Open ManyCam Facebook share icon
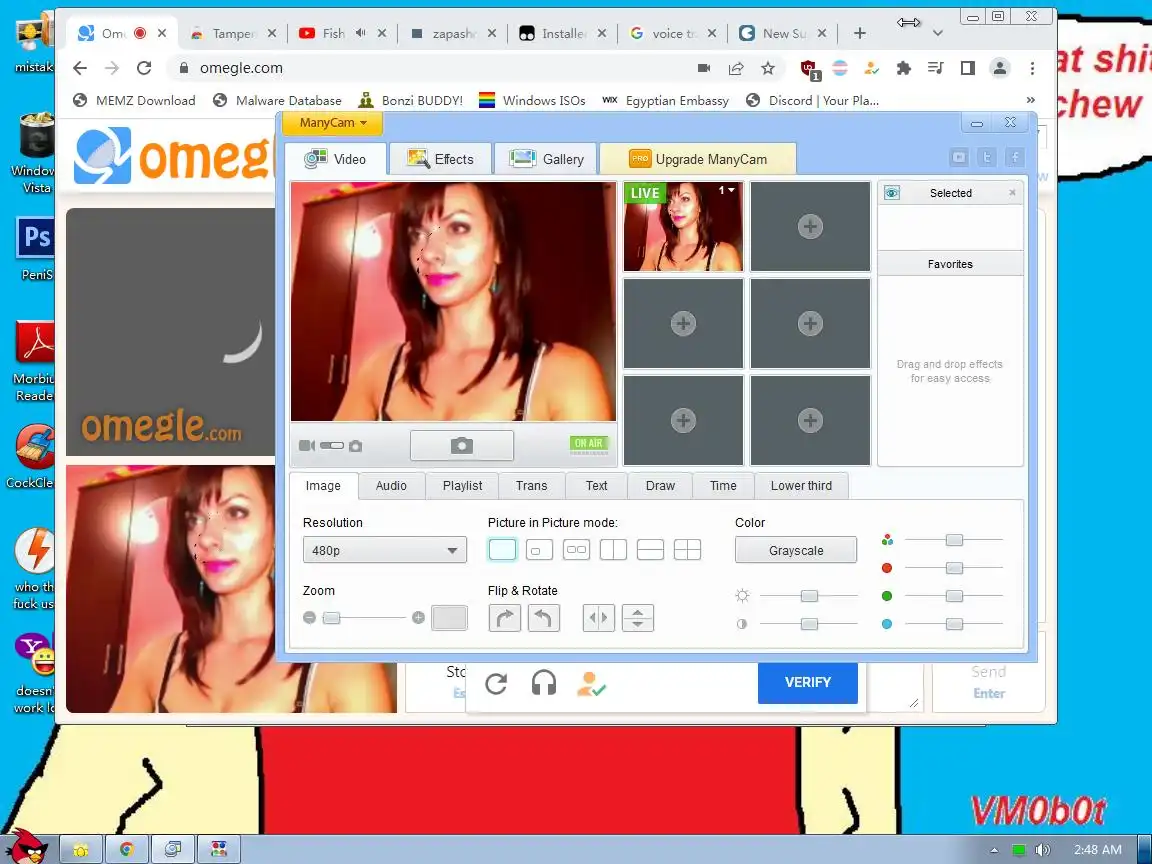 coord(1015,157)
